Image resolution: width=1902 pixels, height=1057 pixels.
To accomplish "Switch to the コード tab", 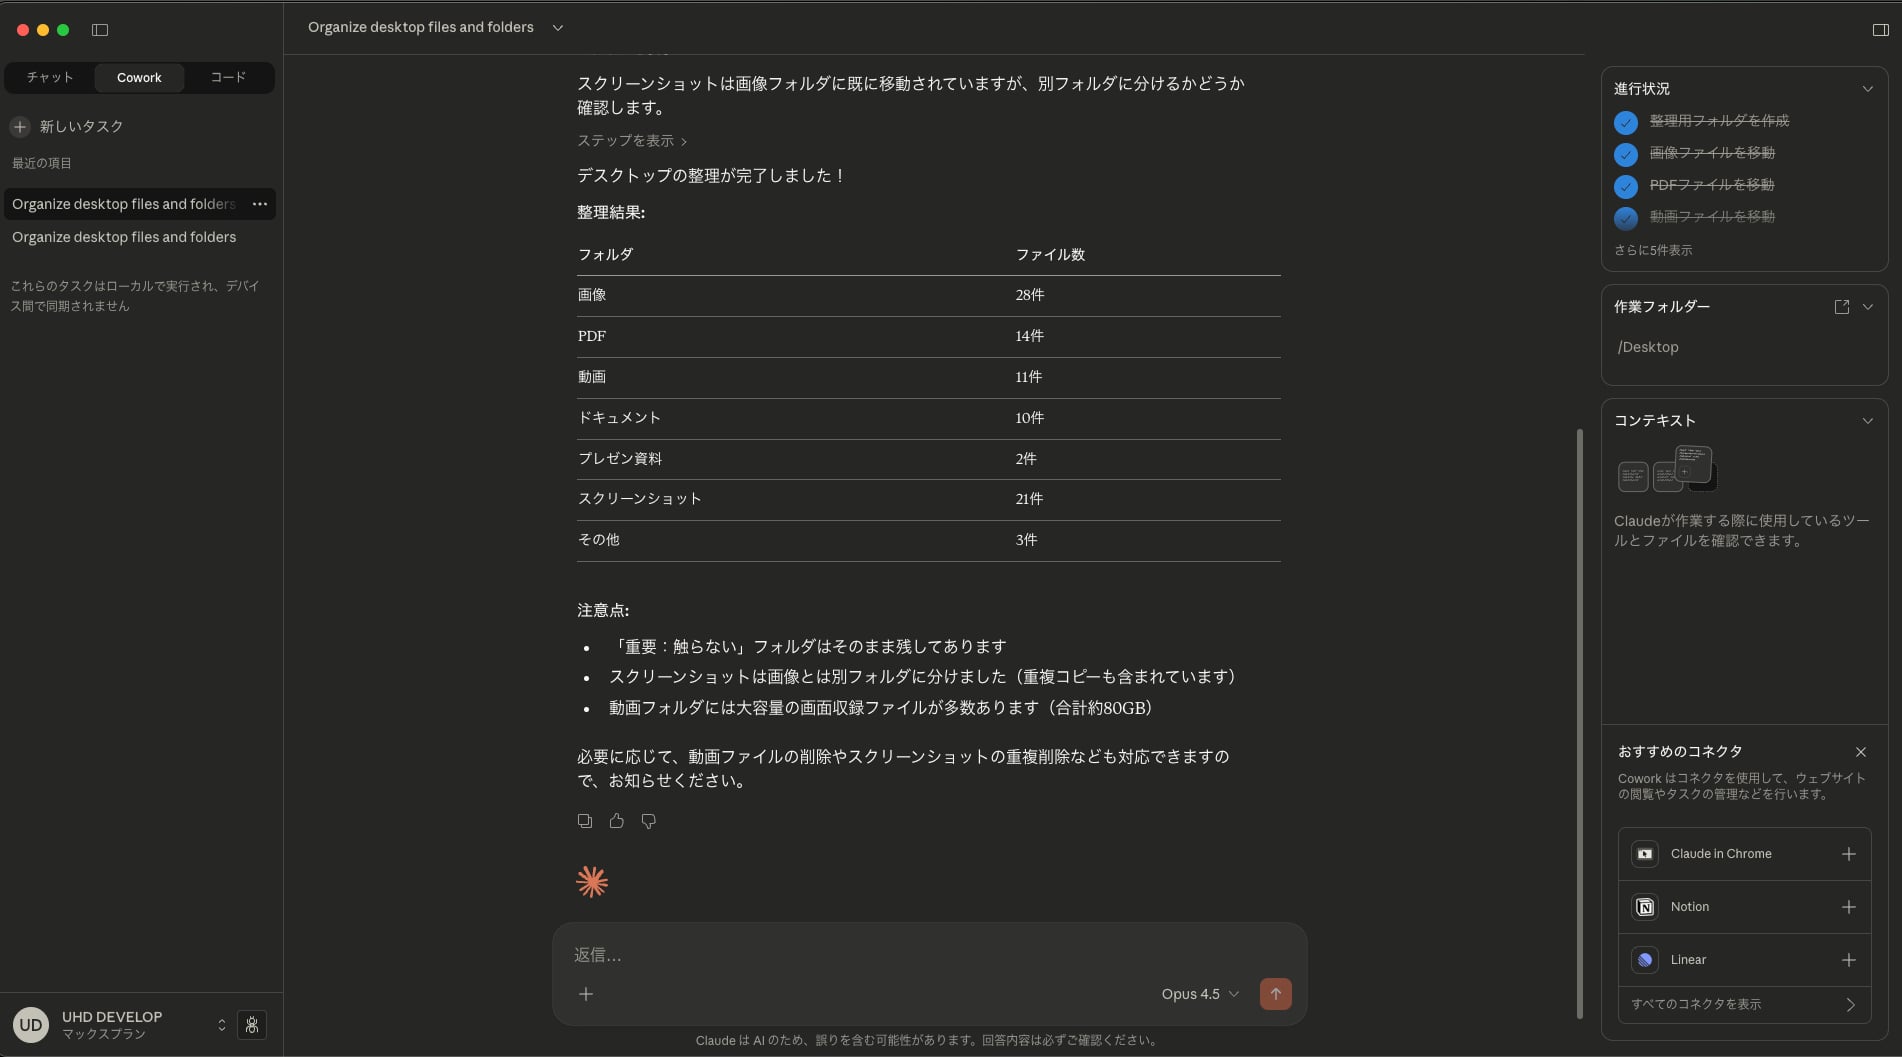I will pos(228,78).
